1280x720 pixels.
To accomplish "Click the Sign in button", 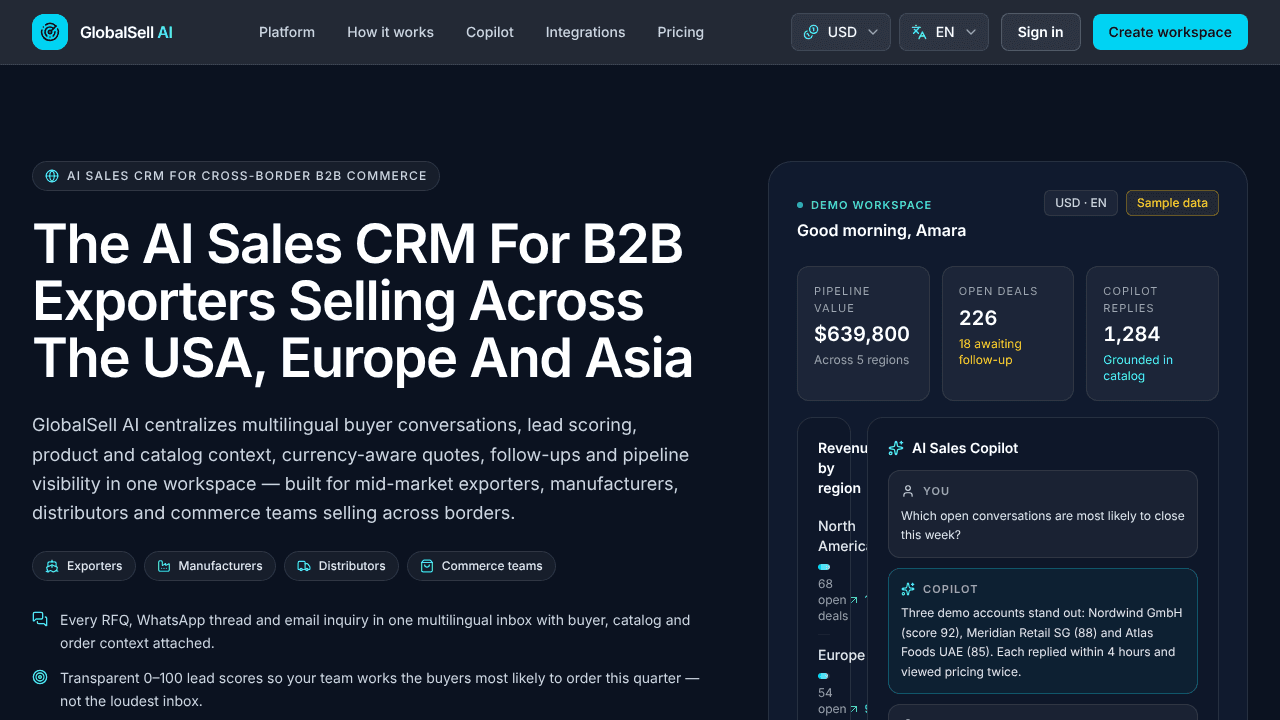I will tap(1040, 32).
